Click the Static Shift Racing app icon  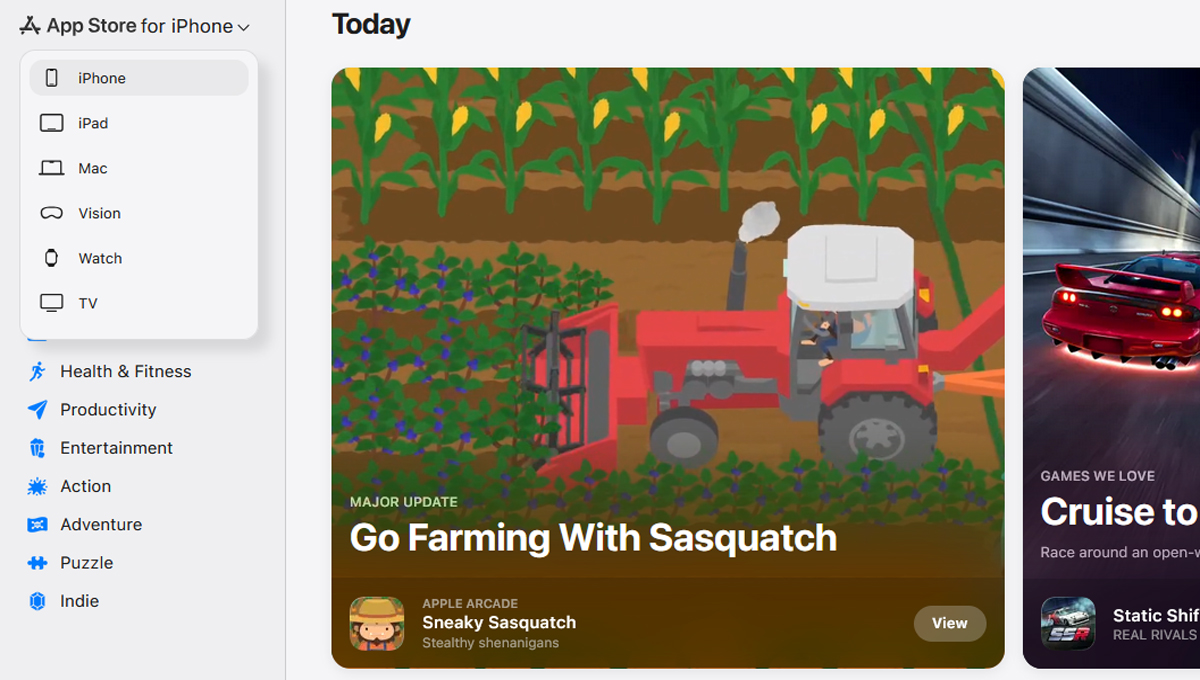(1068, 624)
